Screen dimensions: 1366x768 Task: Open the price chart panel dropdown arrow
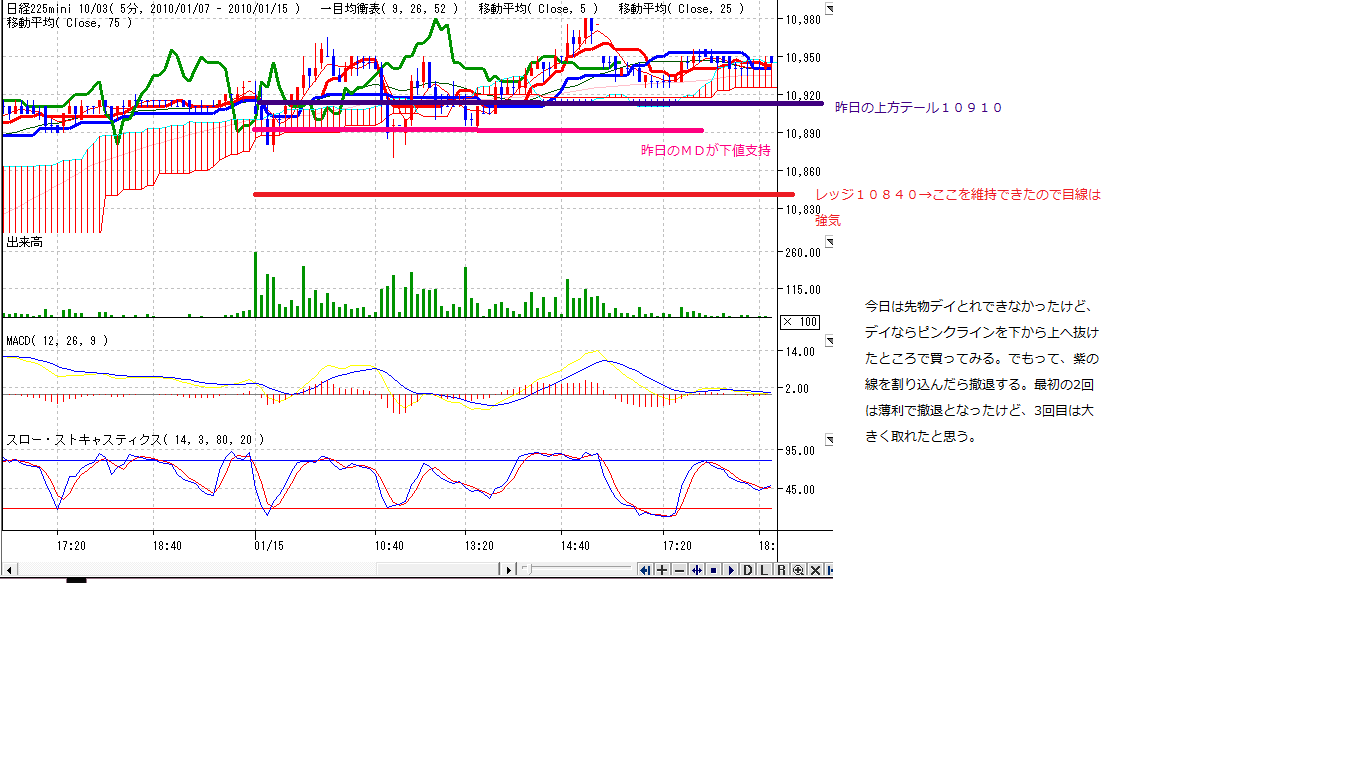828,9
